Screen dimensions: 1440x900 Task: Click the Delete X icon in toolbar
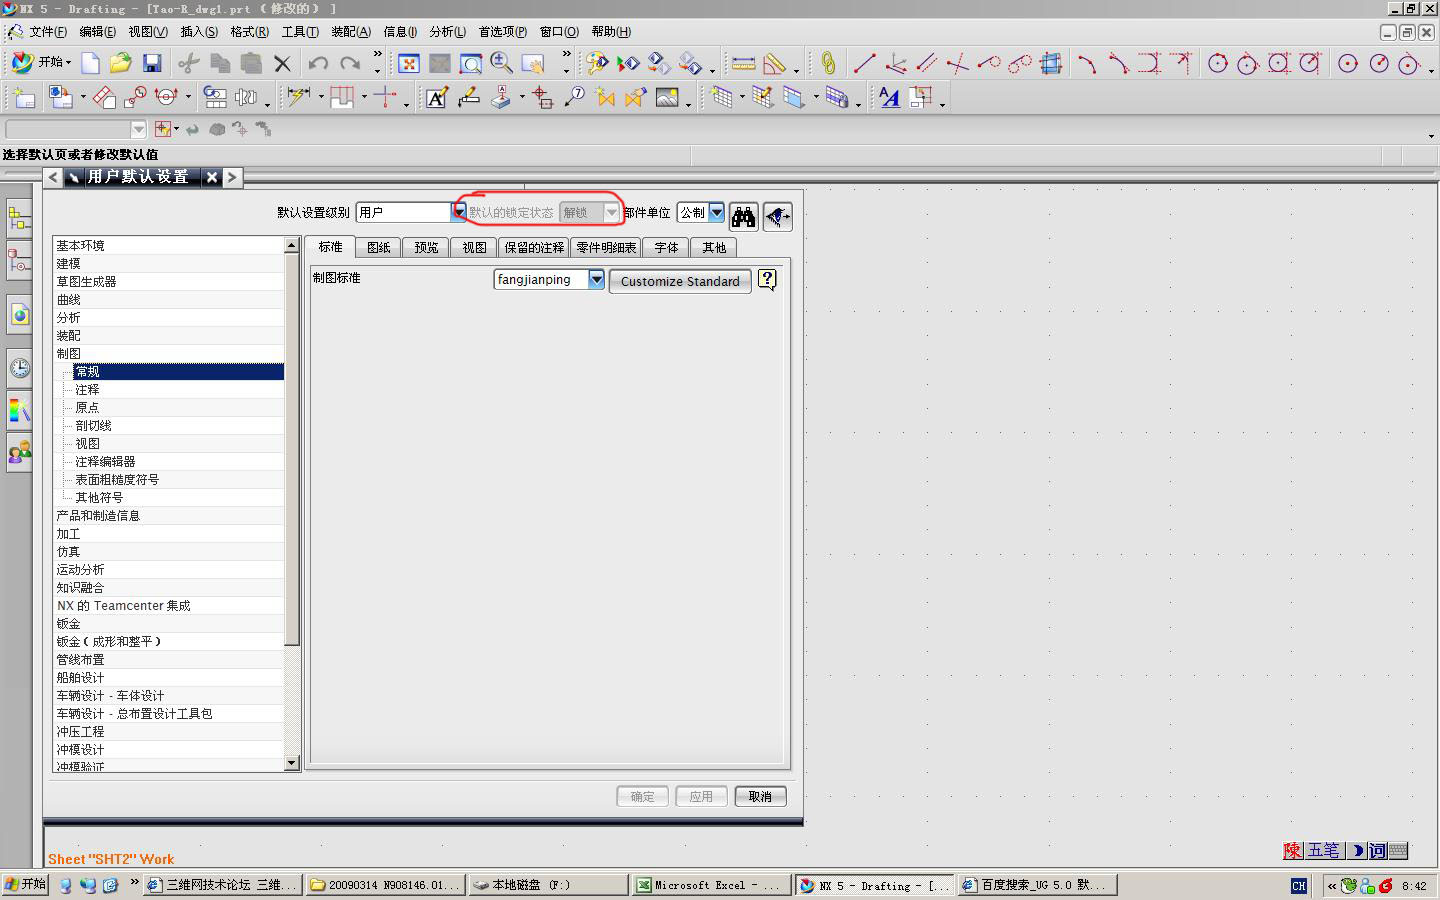pyautogui.click(x=282, y=64)
